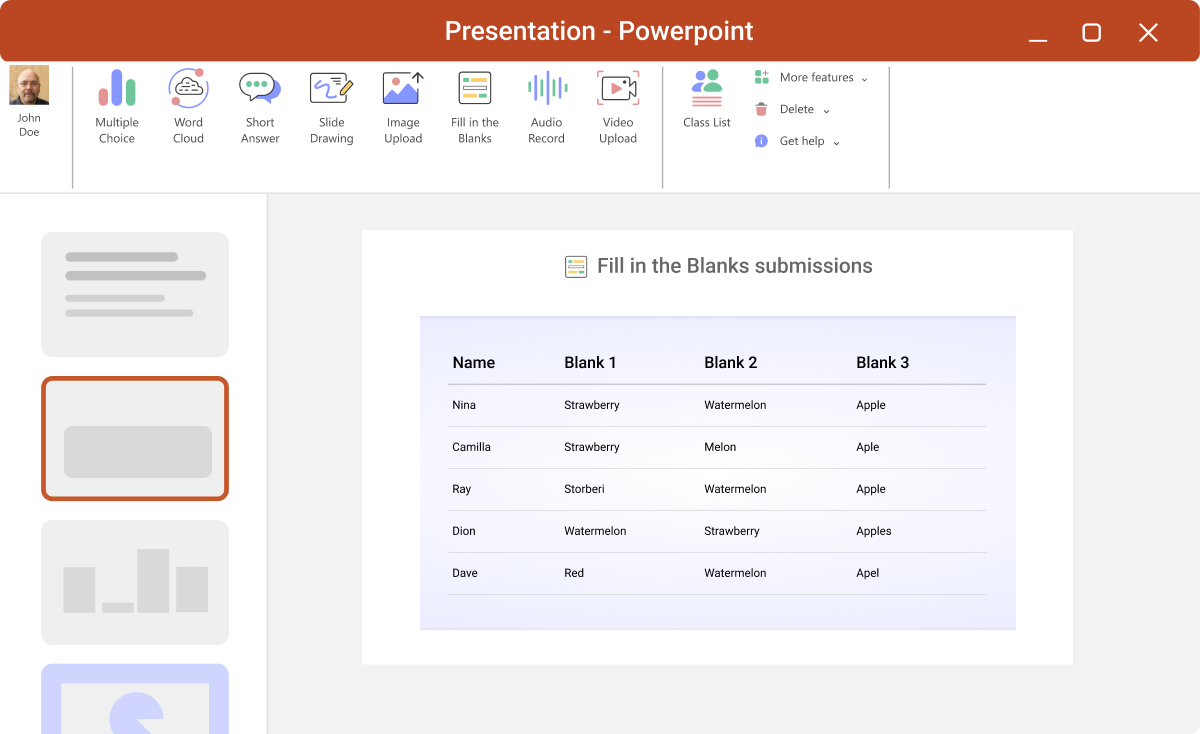Click the John Doe profile picture
The width and height of the screenshot is (1200, 734).
click(x=29, y=86)
